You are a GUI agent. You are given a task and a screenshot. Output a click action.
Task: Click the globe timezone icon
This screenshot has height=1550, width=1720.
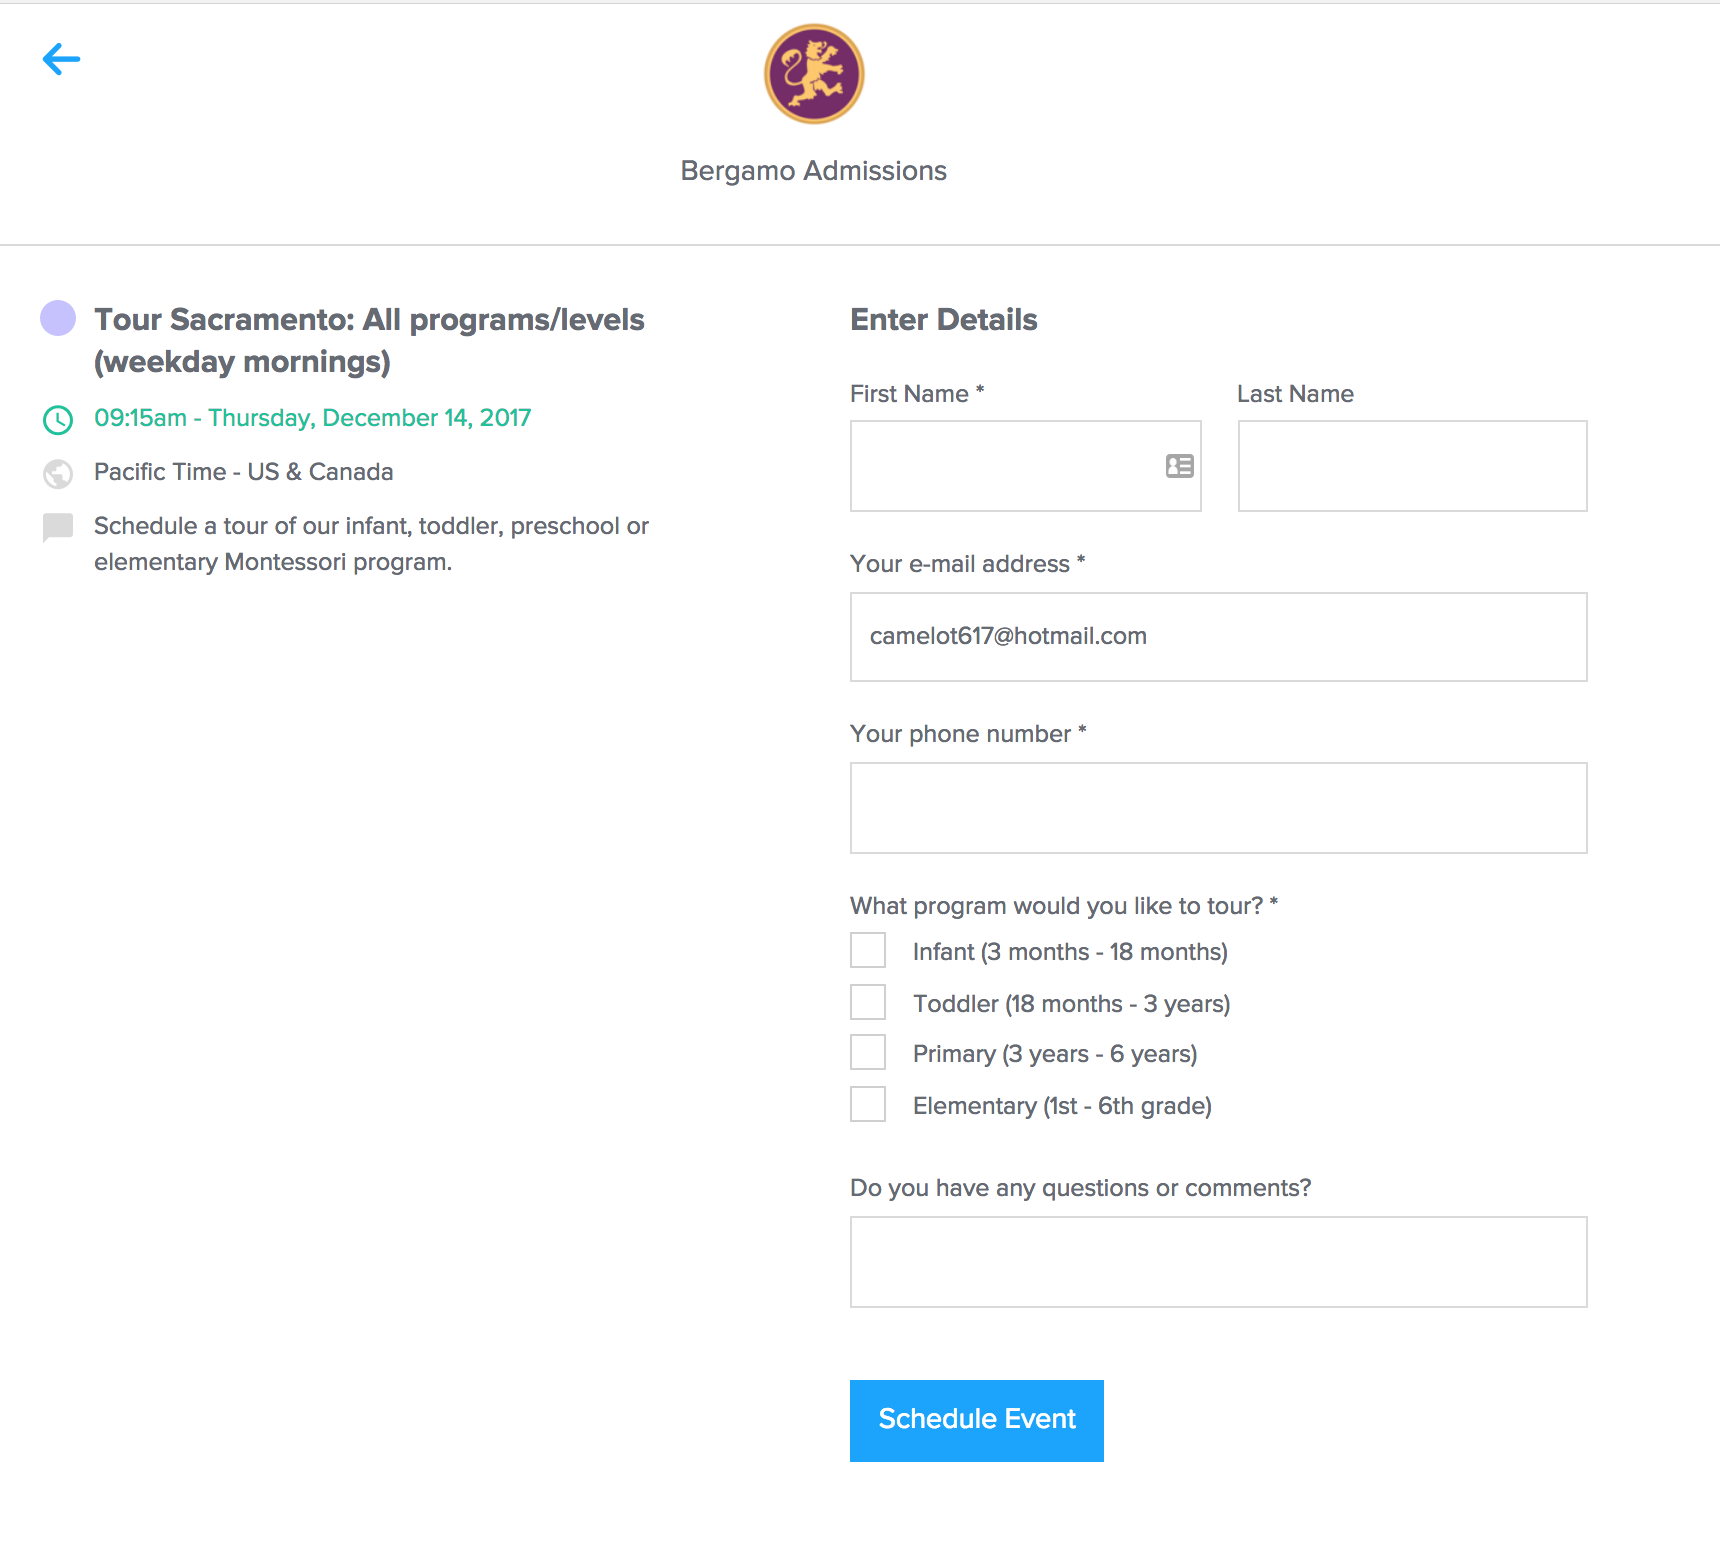58,473
